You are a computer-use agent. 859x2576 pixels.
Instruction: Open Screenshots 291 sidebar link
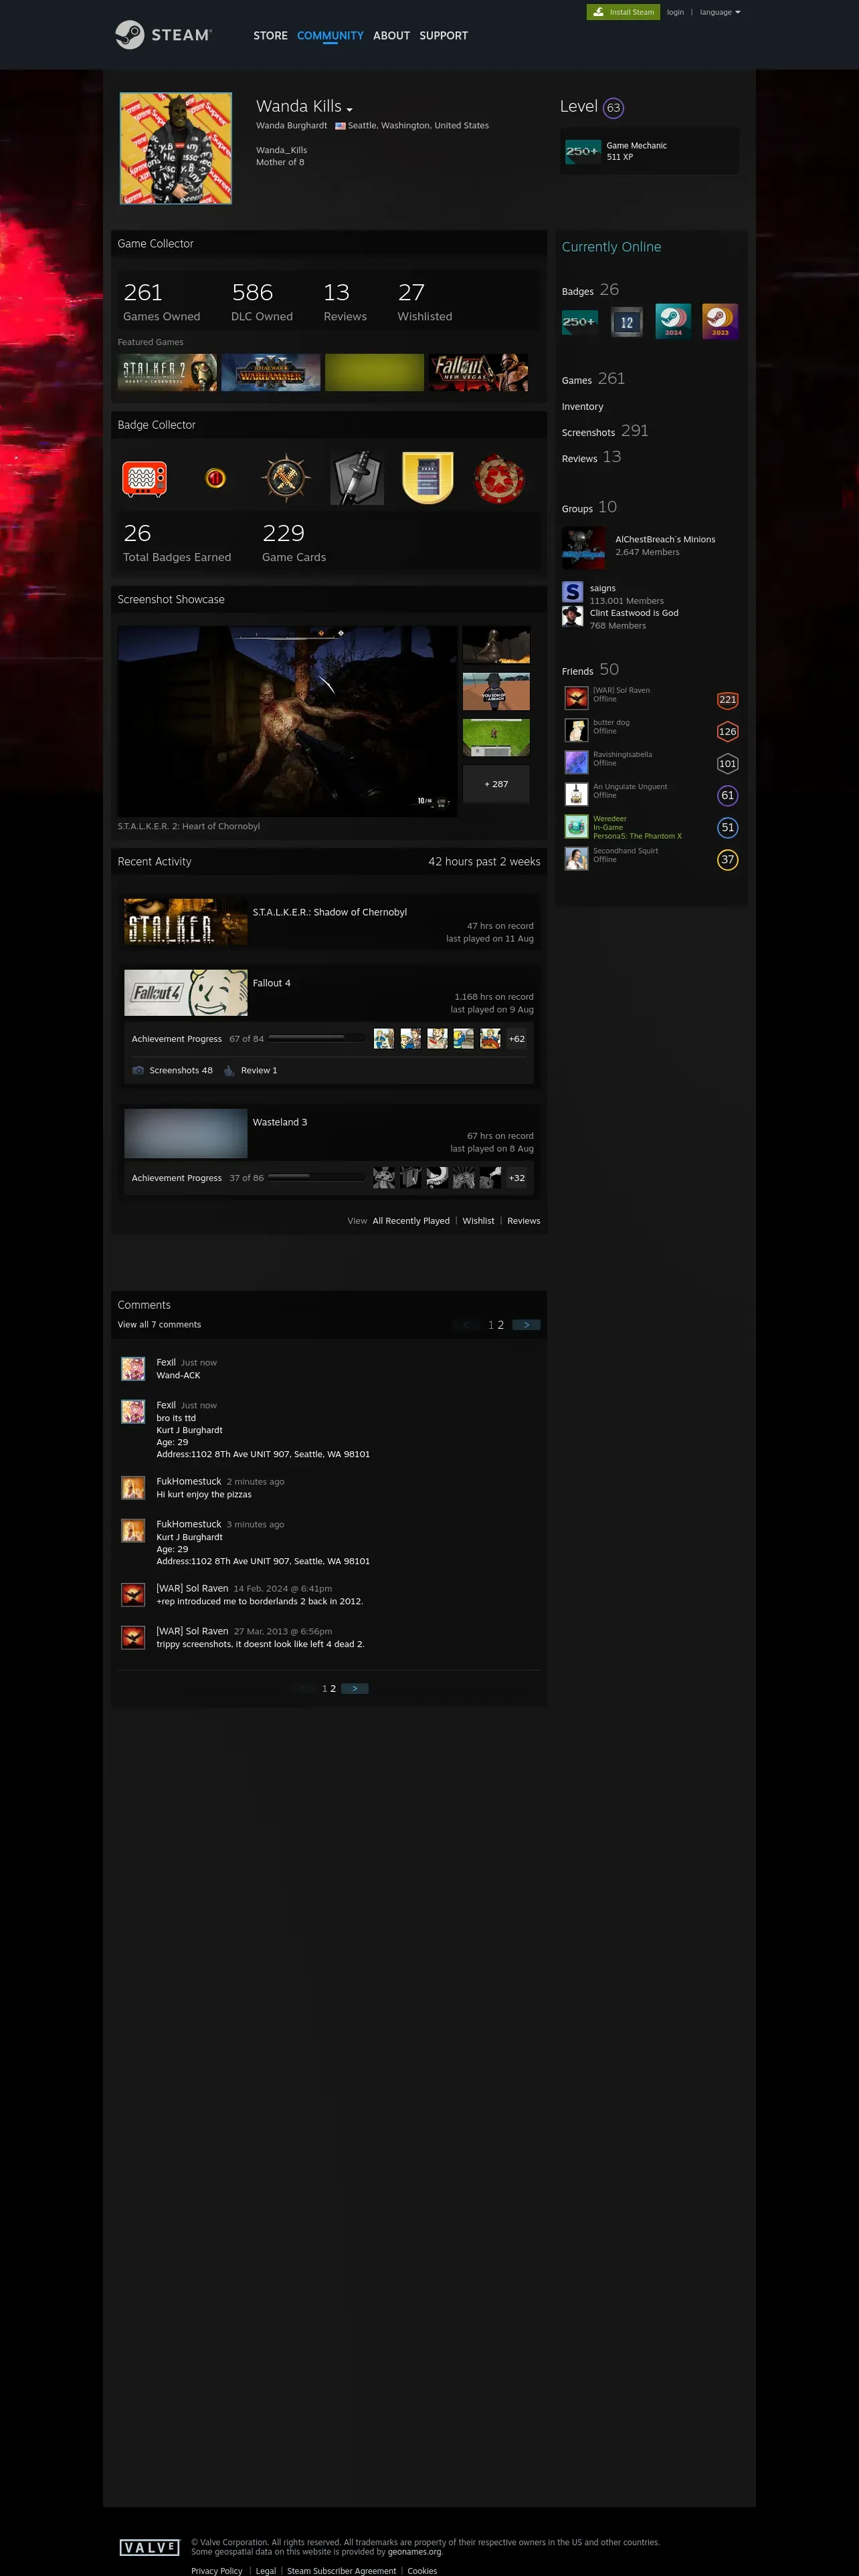(x=605, y=431)
